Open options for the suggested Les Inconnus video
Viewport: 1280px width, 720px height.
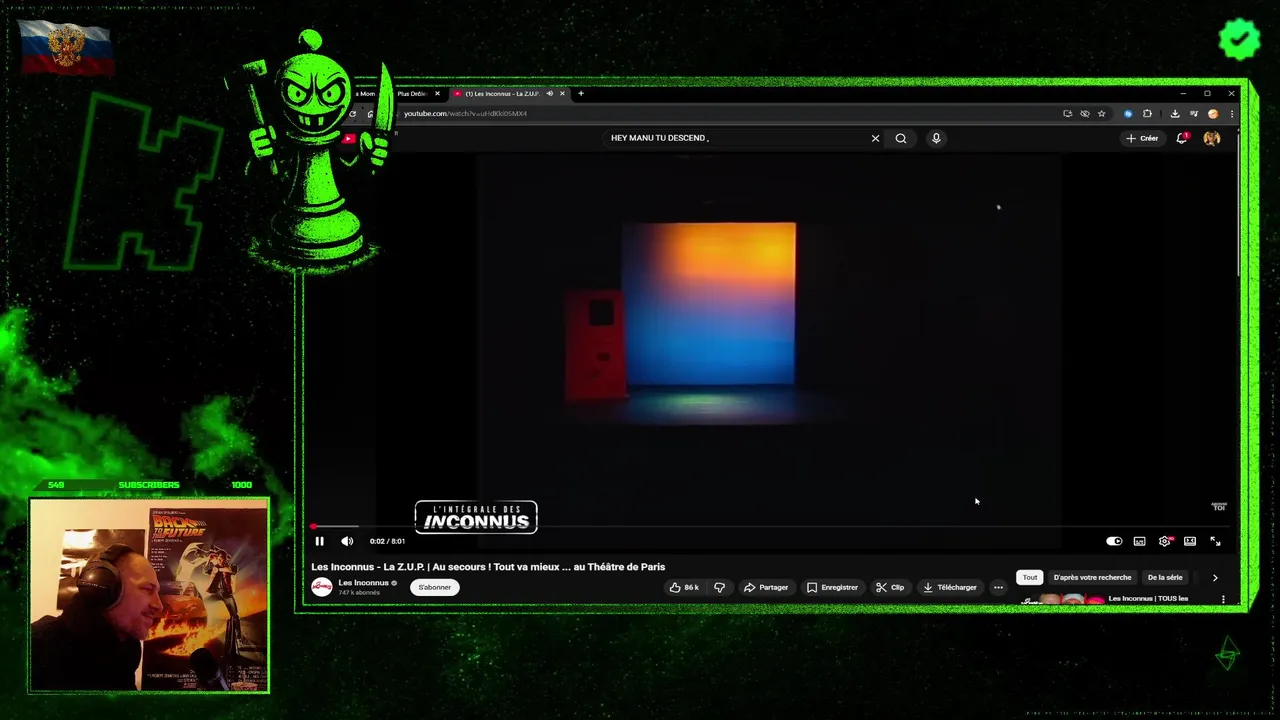1223,599
